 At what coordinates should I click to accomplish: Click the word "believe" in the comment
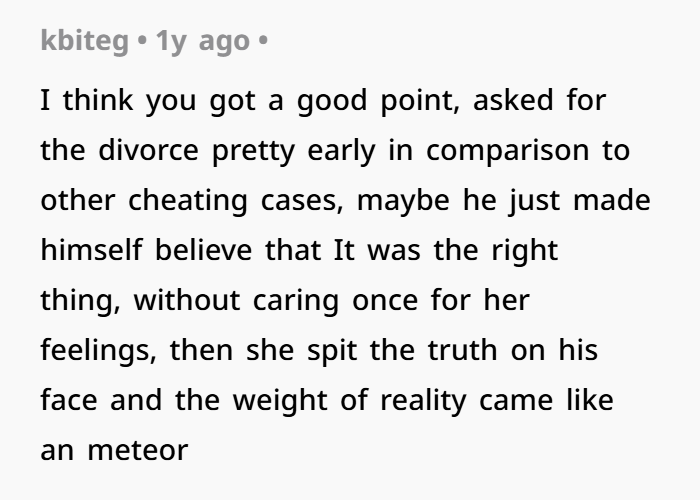point(203,250)
